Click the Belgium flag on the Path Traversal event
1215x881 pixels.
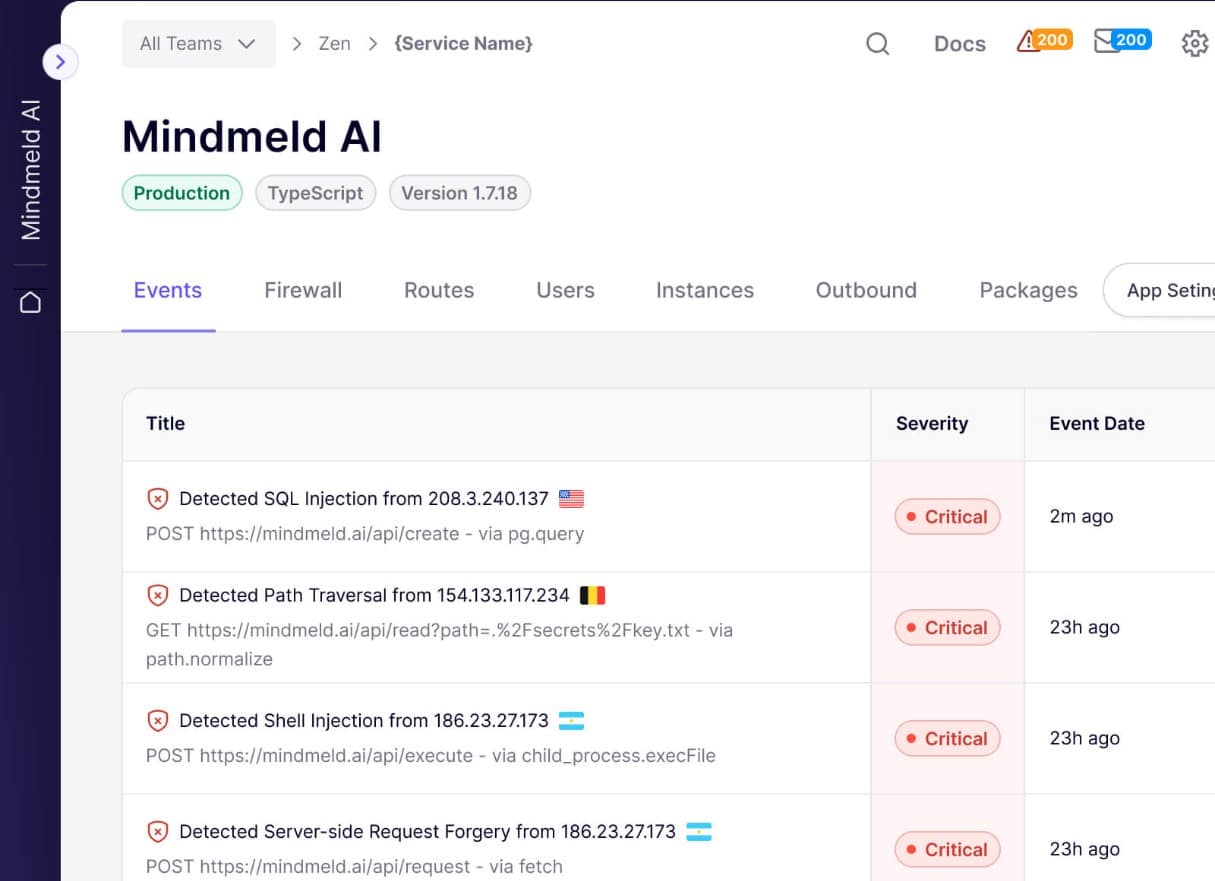click(591, 594)
